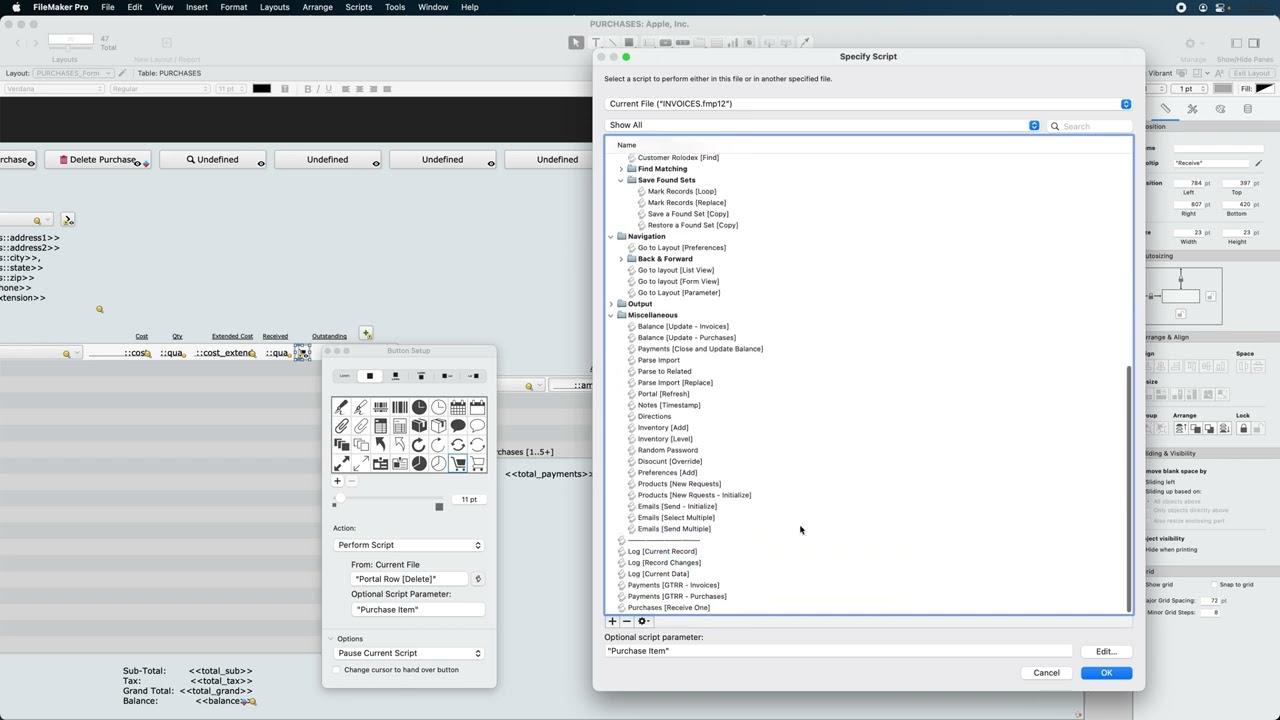The image size is (1280, 720).
Task: Open the Scripts menu
Action: (358, 7)
